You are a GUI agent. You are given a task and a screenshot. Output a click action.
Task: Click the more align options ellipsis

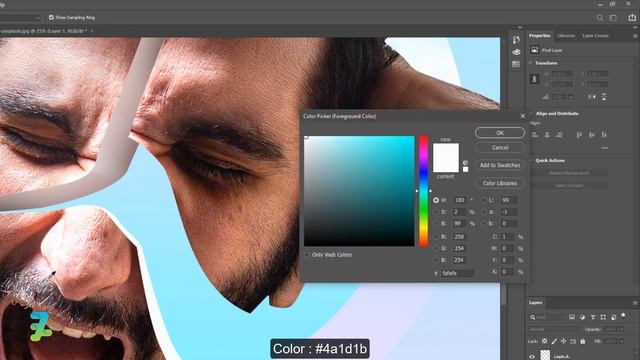pyautogui.click(x=604, y=148)
